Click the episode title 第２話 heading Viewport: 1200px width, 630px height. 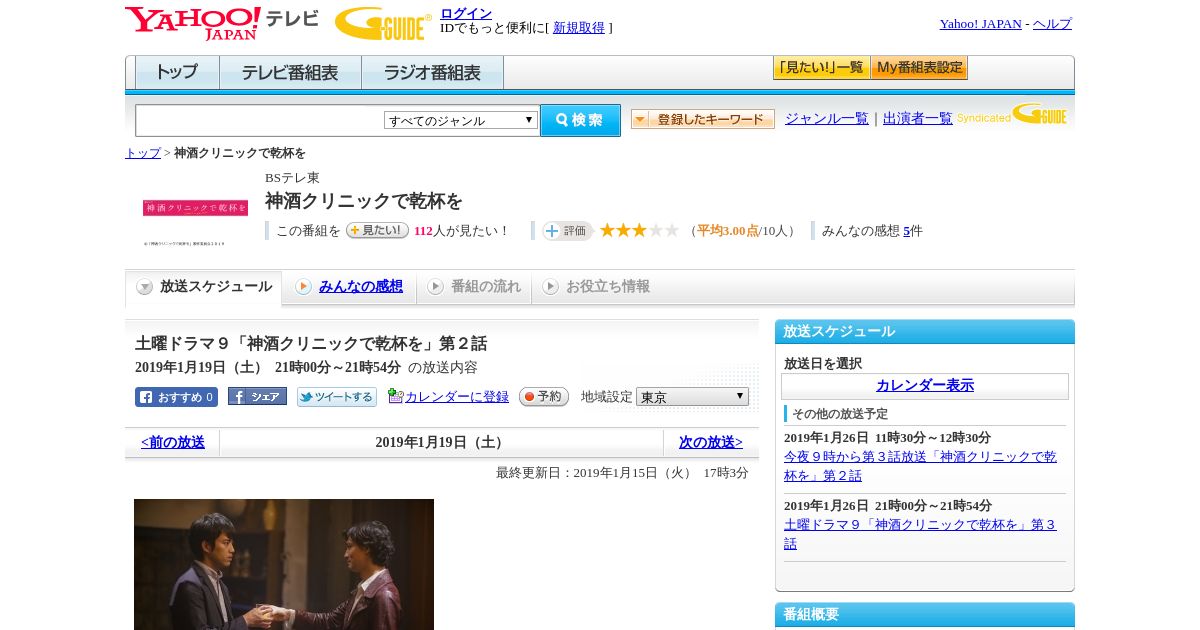click(x=311, y=344)
